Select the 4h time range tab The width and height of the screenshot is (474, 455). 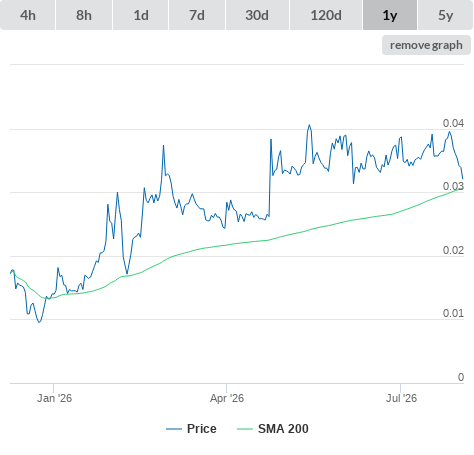(x=28, y=15)
